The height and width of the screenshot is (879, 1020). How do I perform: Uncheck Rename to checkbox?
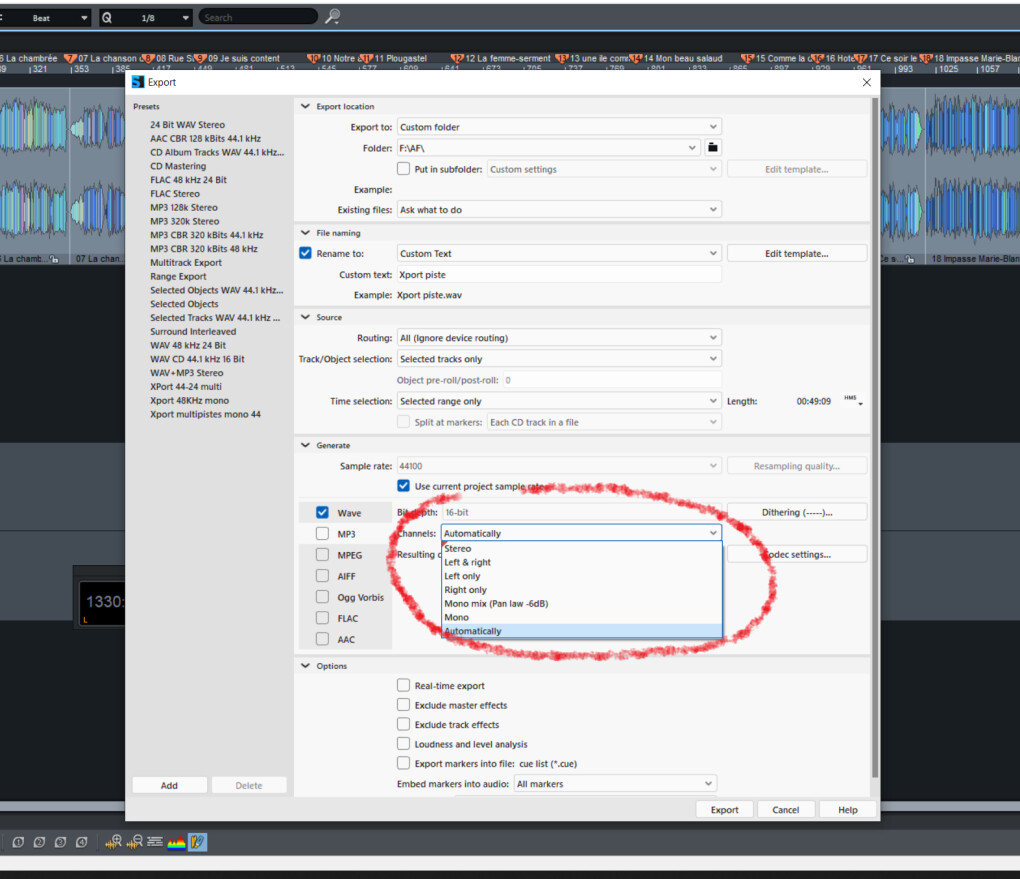click(x=305, y=253)
